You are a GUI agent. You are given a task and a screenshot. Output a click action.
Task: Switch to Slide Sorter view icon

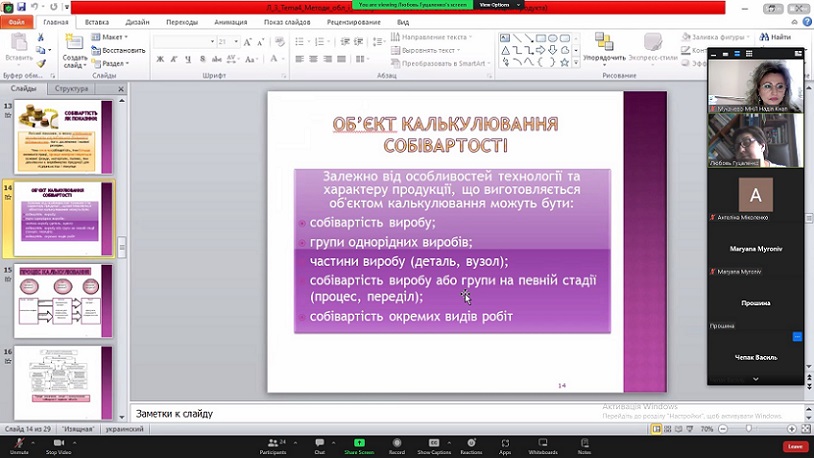point(668,429)
